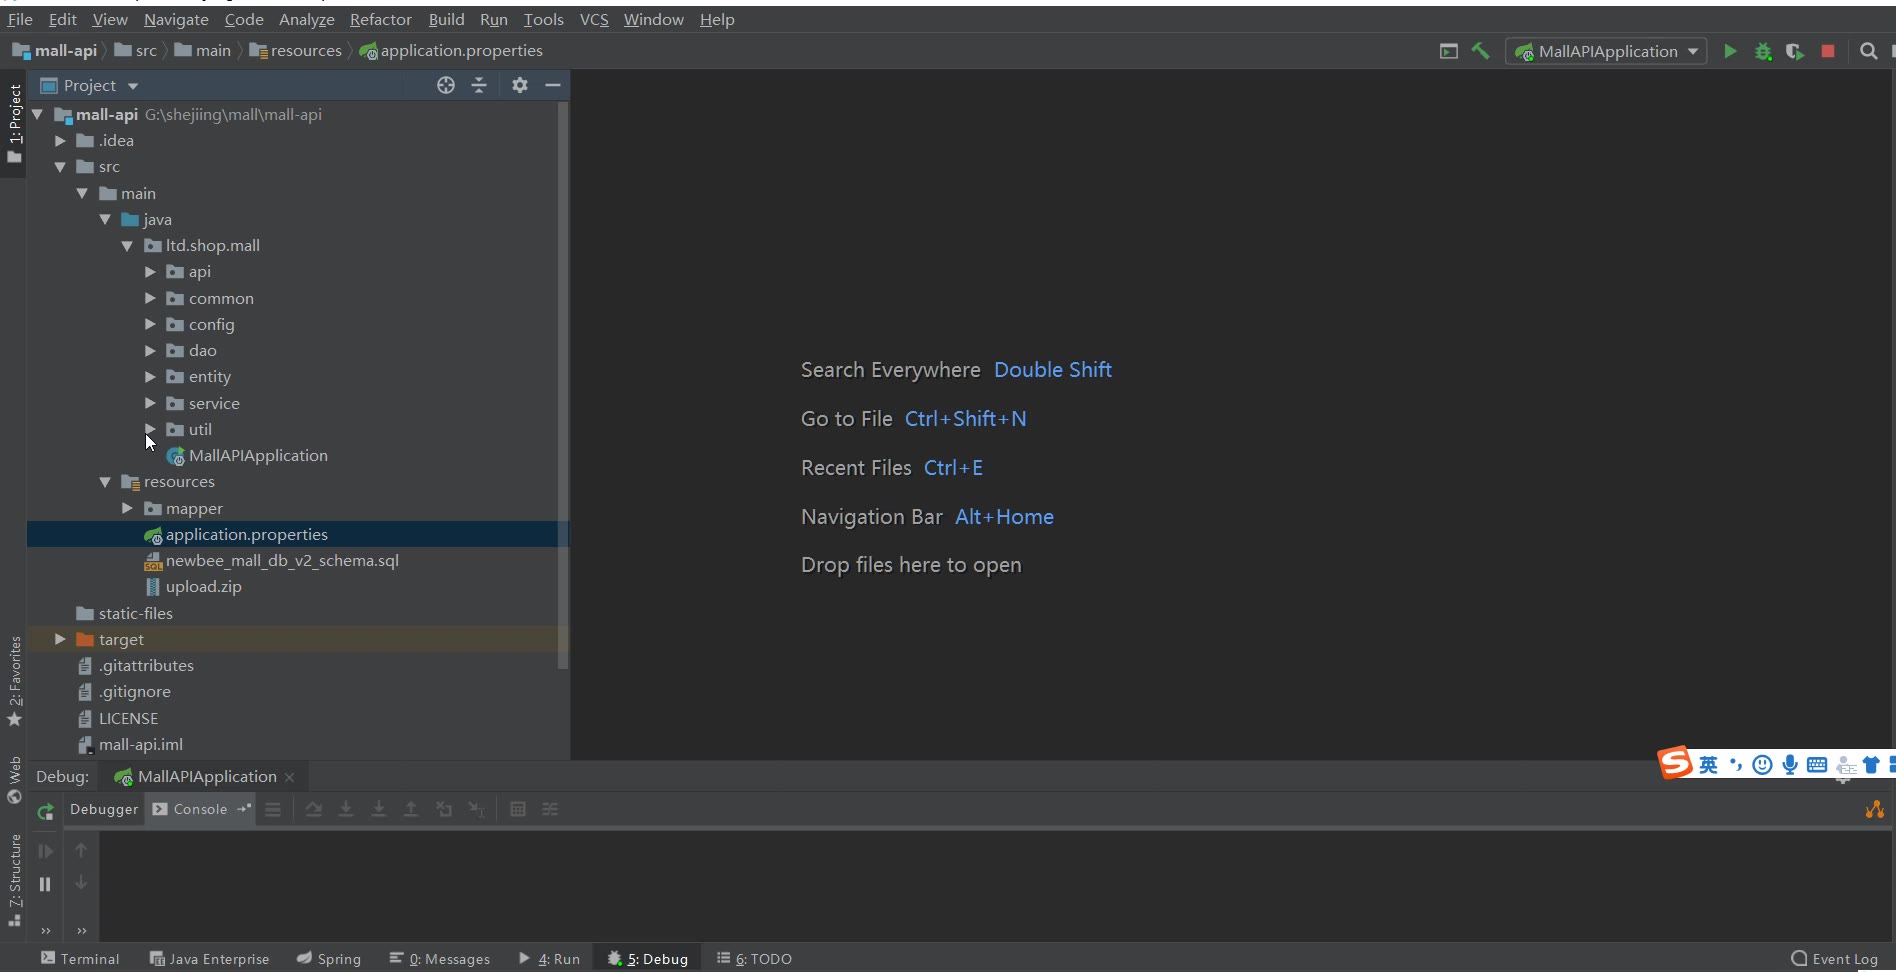
Task: Rerun MallAPIApplication in Debug panel
Action: 45,812
